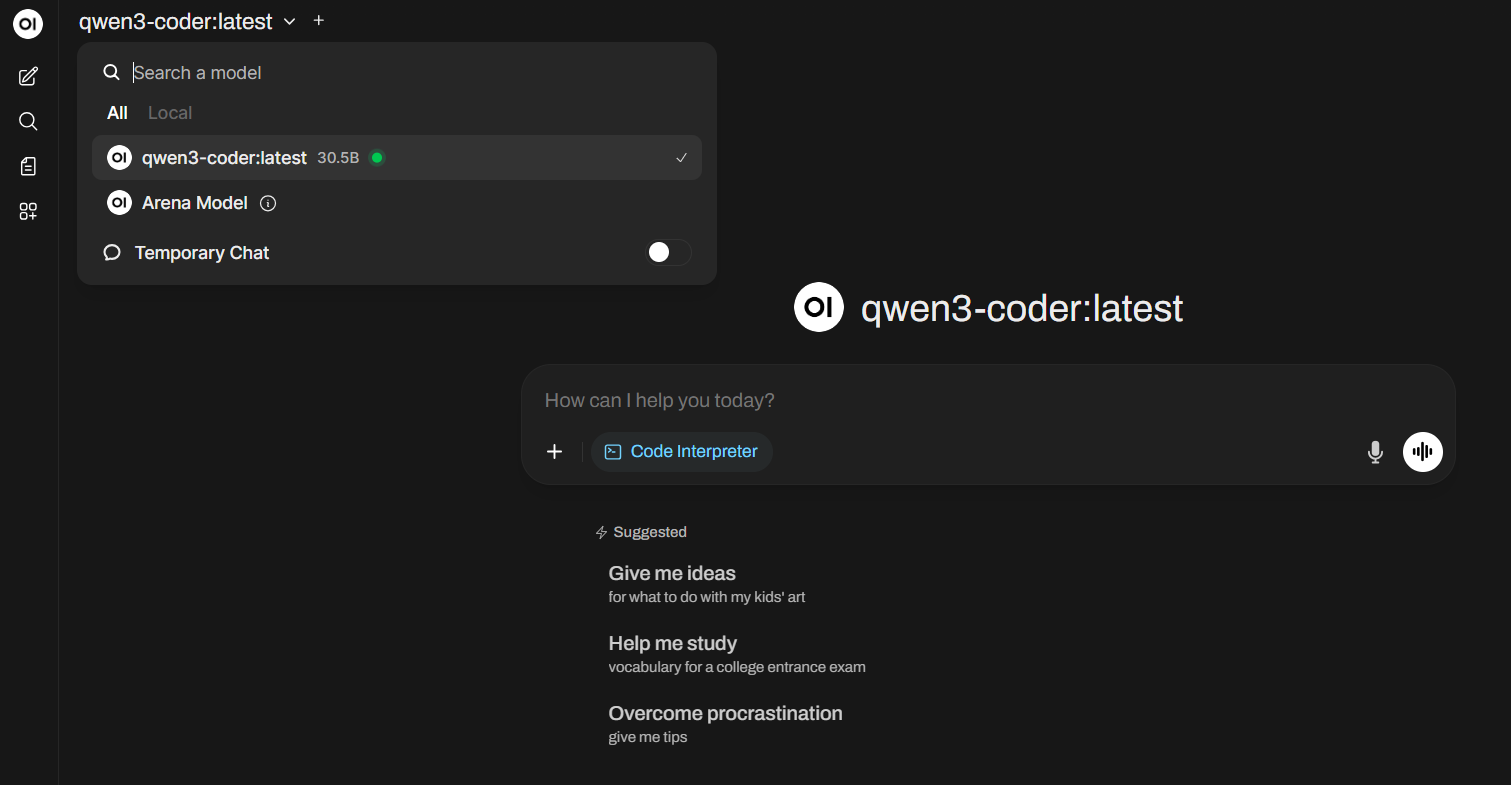Start voice mode with waveform button
Image resolution: width=1511 pixels, height=785 pixels.
point(1422,452)
